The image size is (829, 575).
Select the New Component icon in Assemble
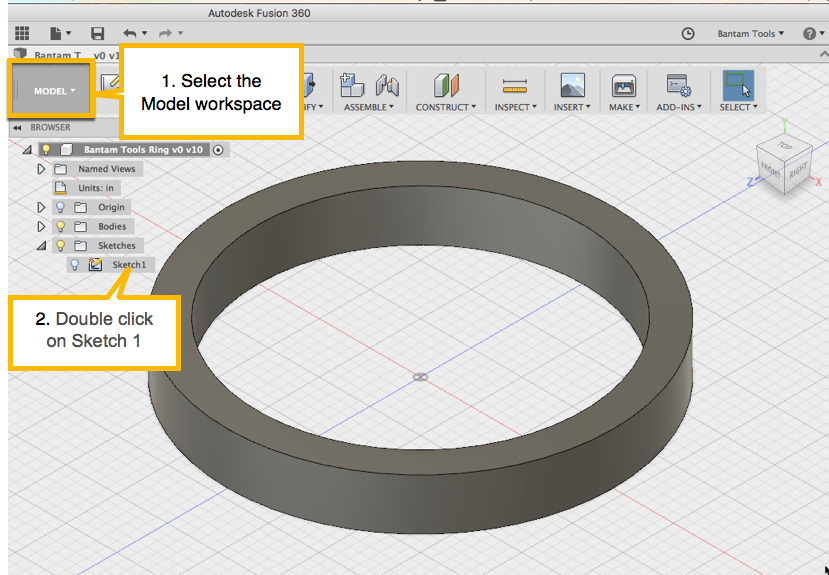click(x=352, y=85)
